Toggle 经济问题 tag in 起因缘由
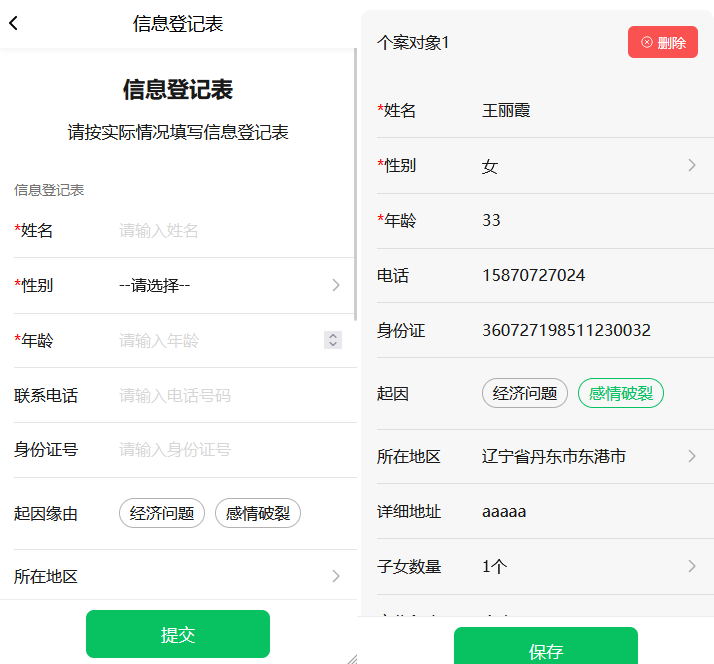714x664 pixels. click(x=162, y=513)
